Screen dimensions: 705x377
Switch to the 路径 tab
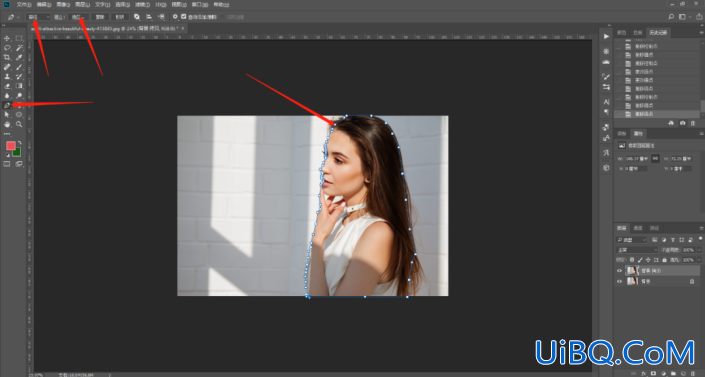654,228
